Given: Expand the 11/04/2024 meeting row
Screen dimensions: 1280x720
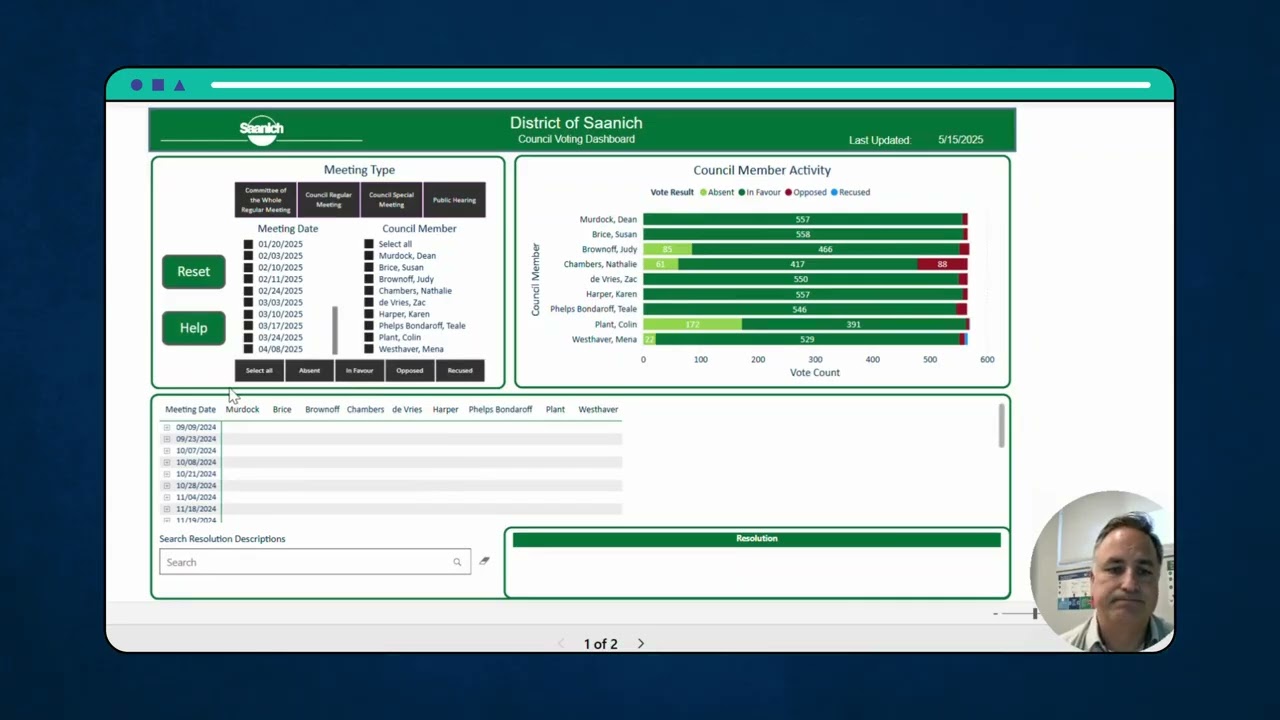Looking at the screenshot, I should click(167, 497).
